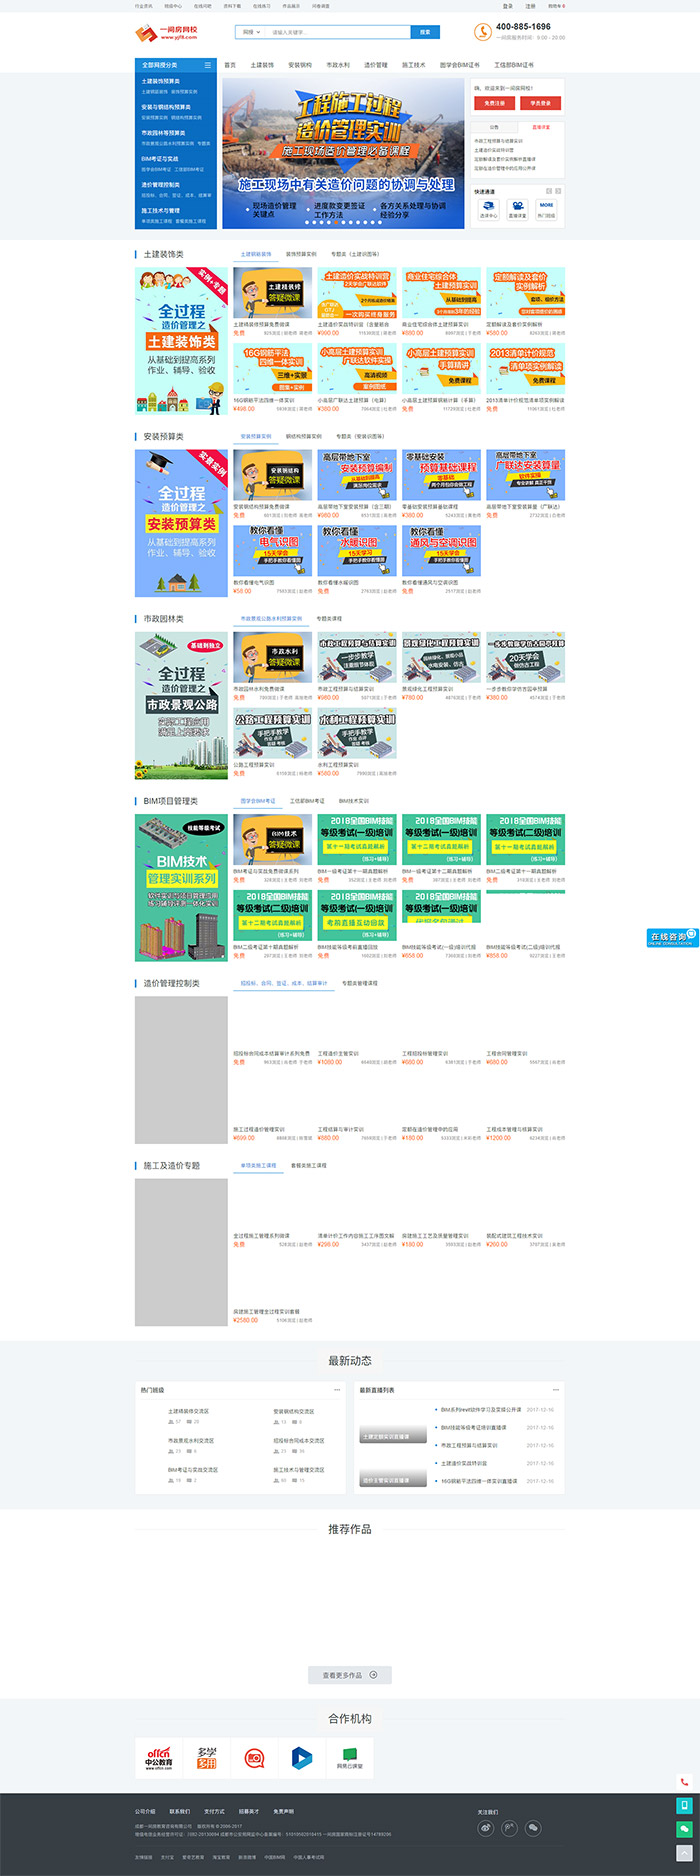This screenshot has width=700, height=1876.
Task: Click the 一间房网校 logo
Action: click(167, 33)
